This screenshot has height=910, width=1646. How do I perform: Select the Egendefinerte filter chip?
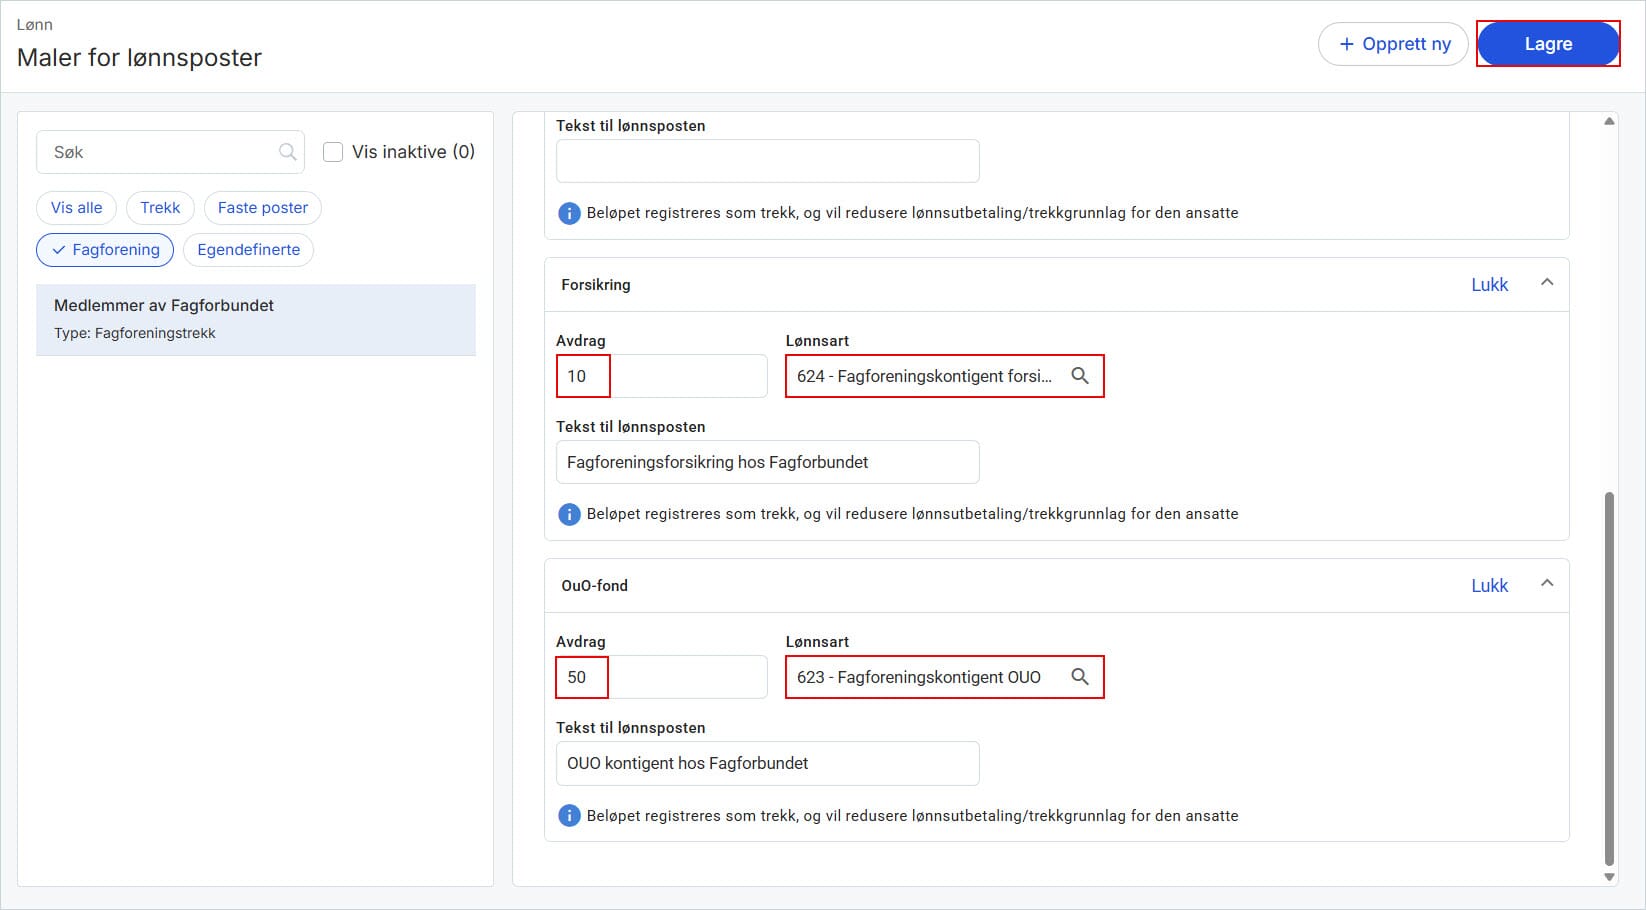(x=248, y=250)
